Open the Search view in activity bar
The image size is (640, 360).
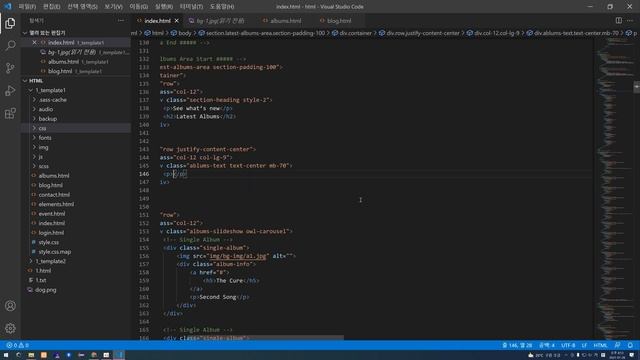pos(10,45)
